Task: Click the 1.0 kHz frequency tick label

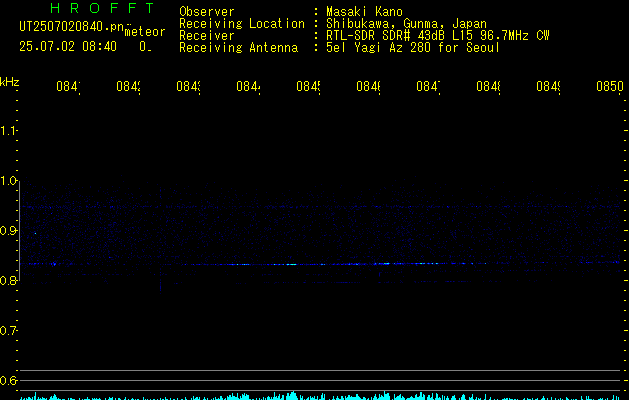Action: (x=9, y=181)
